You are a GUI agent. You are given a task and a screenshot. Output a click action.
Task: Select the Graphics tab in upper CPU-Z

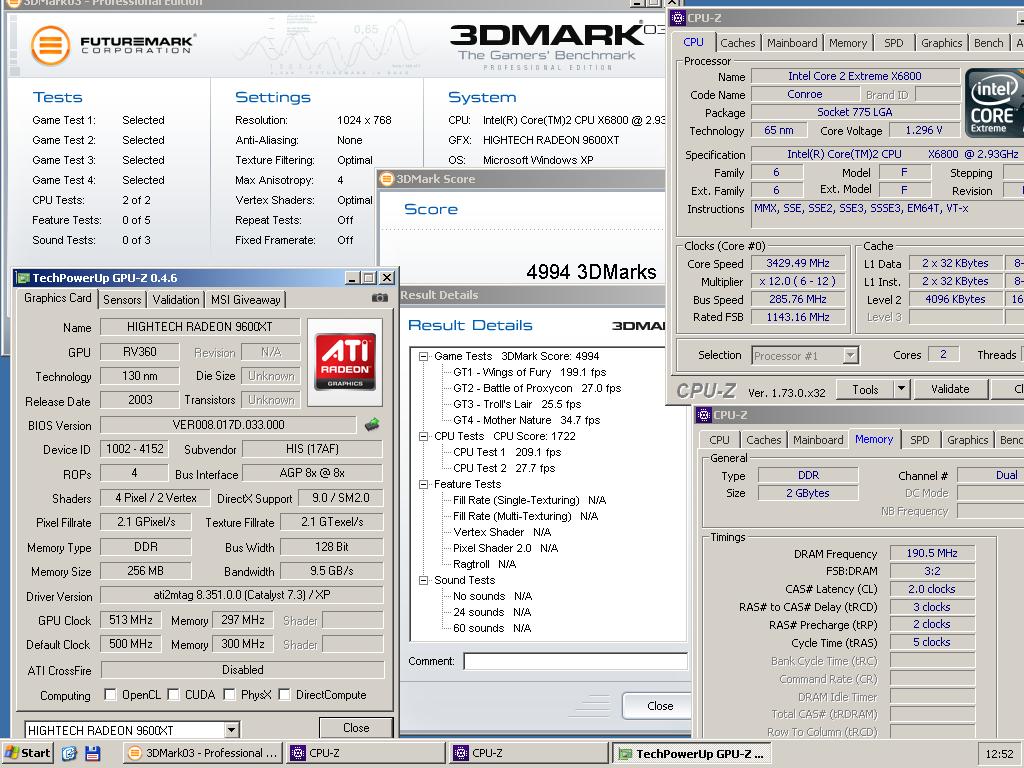click(941, 43)
